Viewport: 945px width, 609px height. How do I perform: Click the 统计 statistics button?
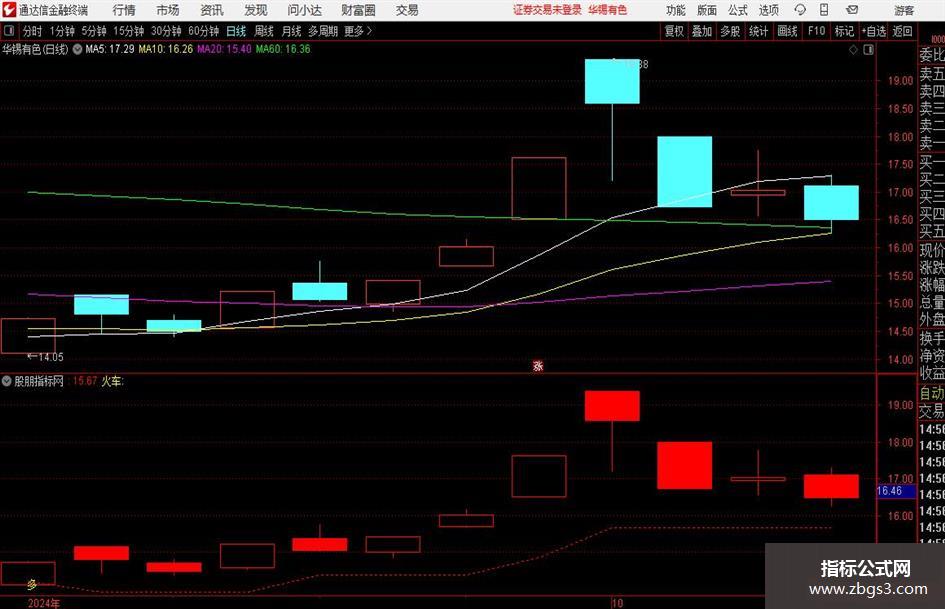tap(758, 31)
